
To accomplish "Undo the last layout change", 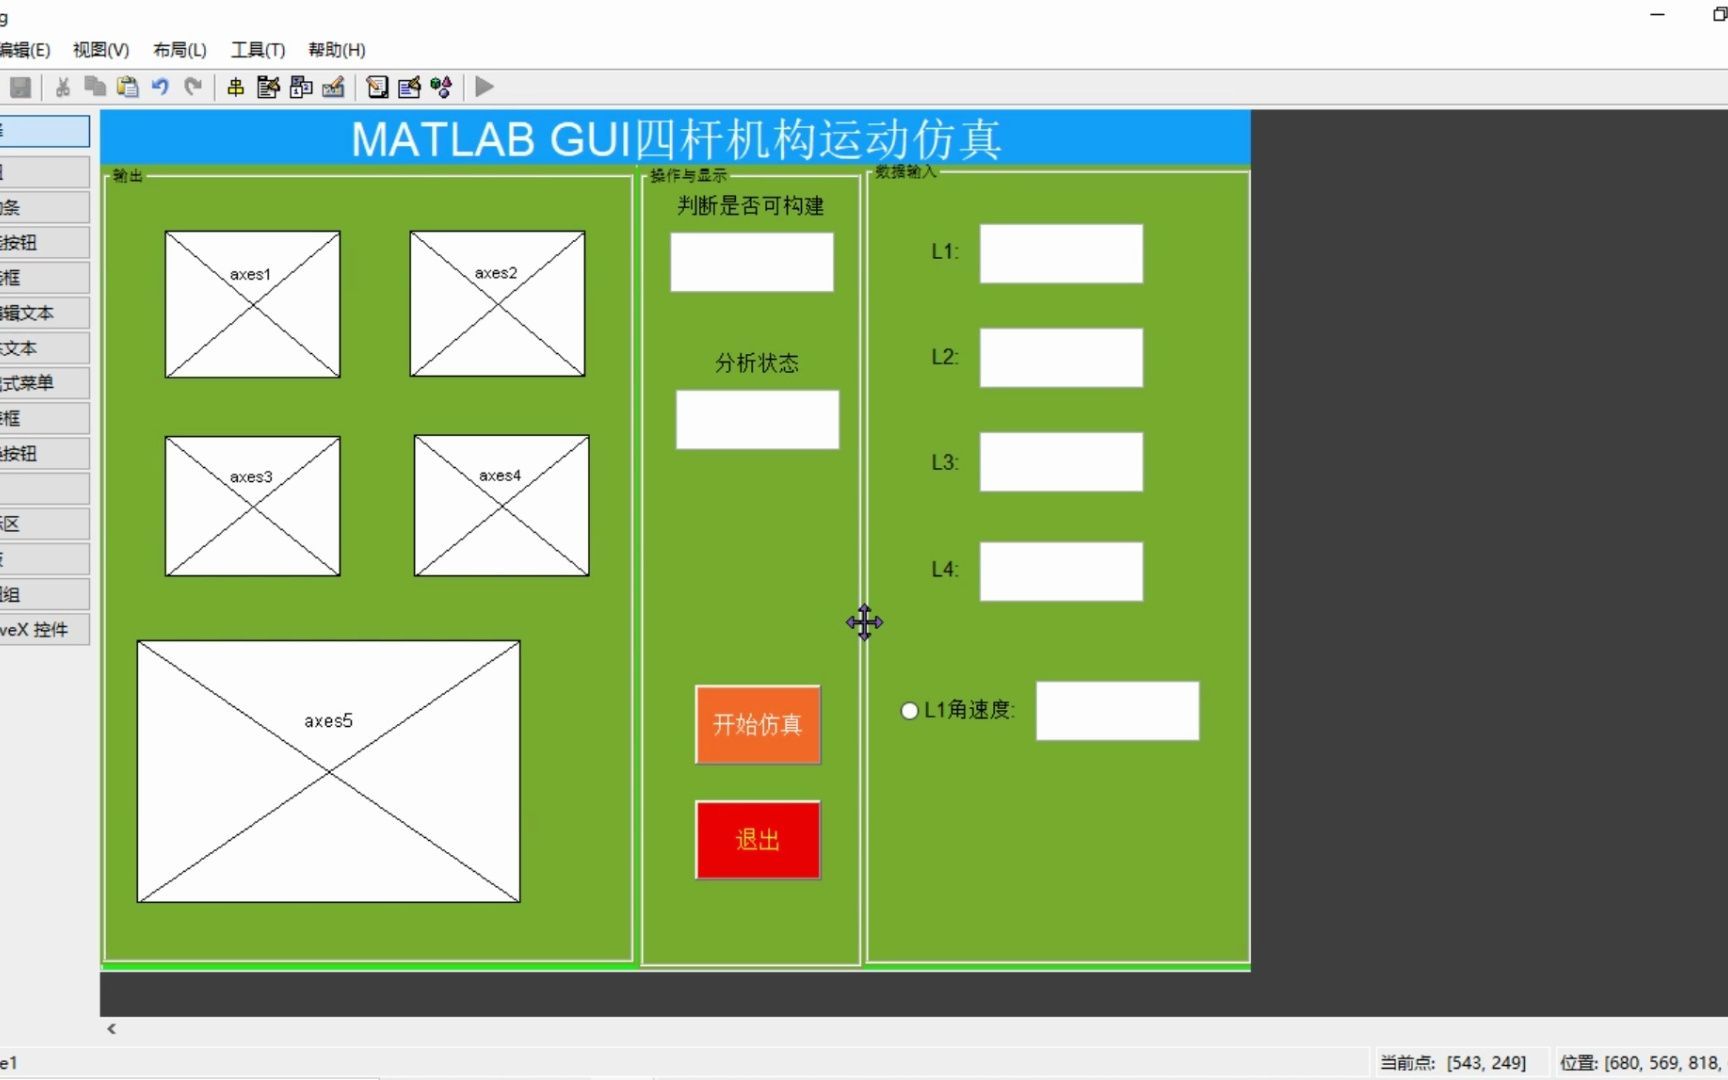I will pos(160,87).
